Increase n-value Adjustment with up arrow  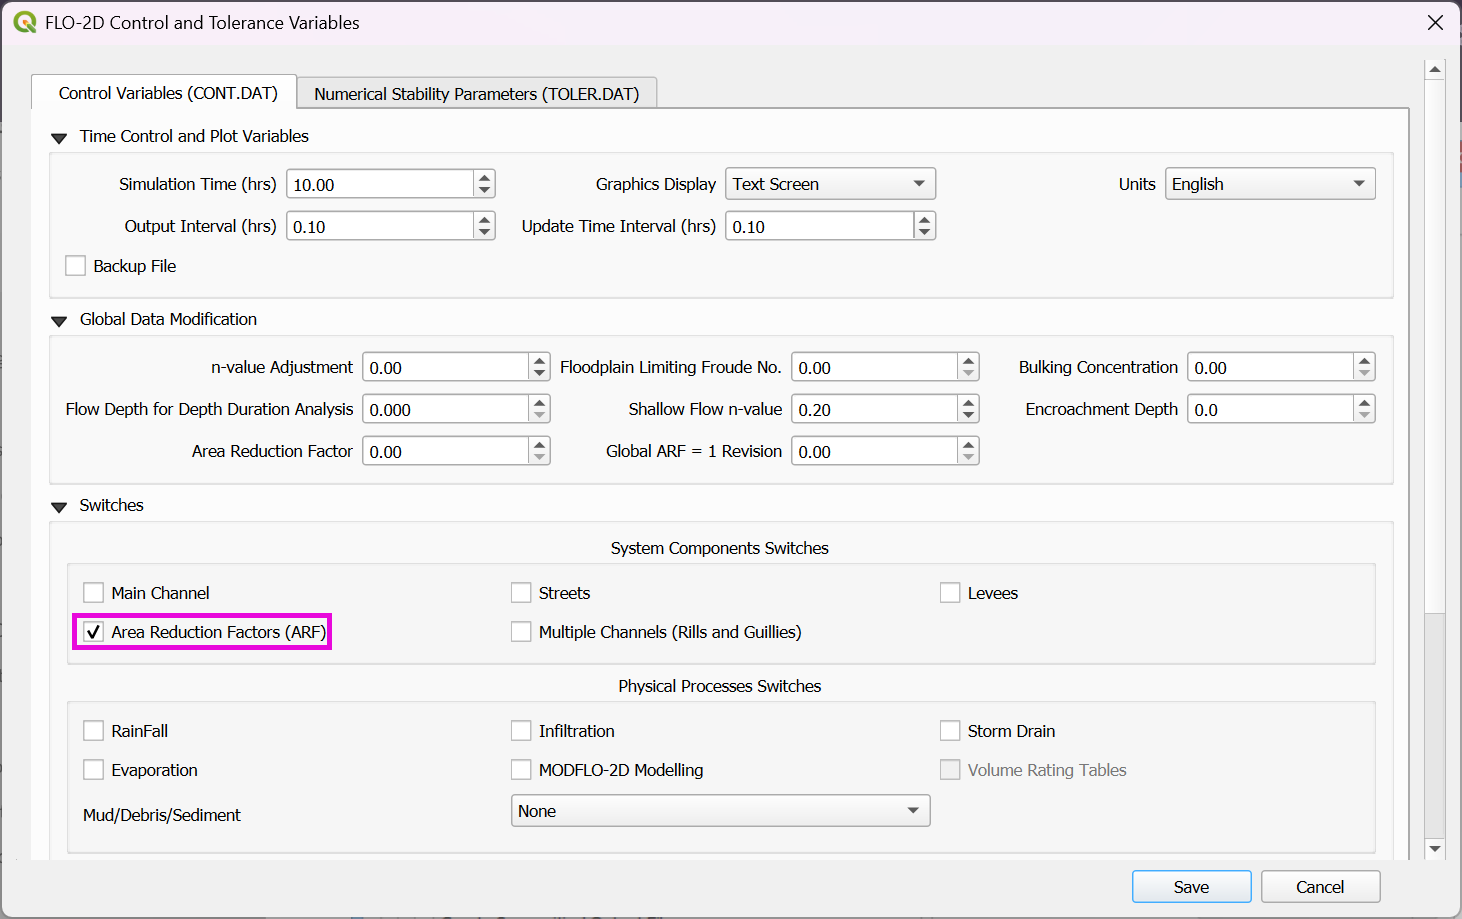(x=540, y=361)
